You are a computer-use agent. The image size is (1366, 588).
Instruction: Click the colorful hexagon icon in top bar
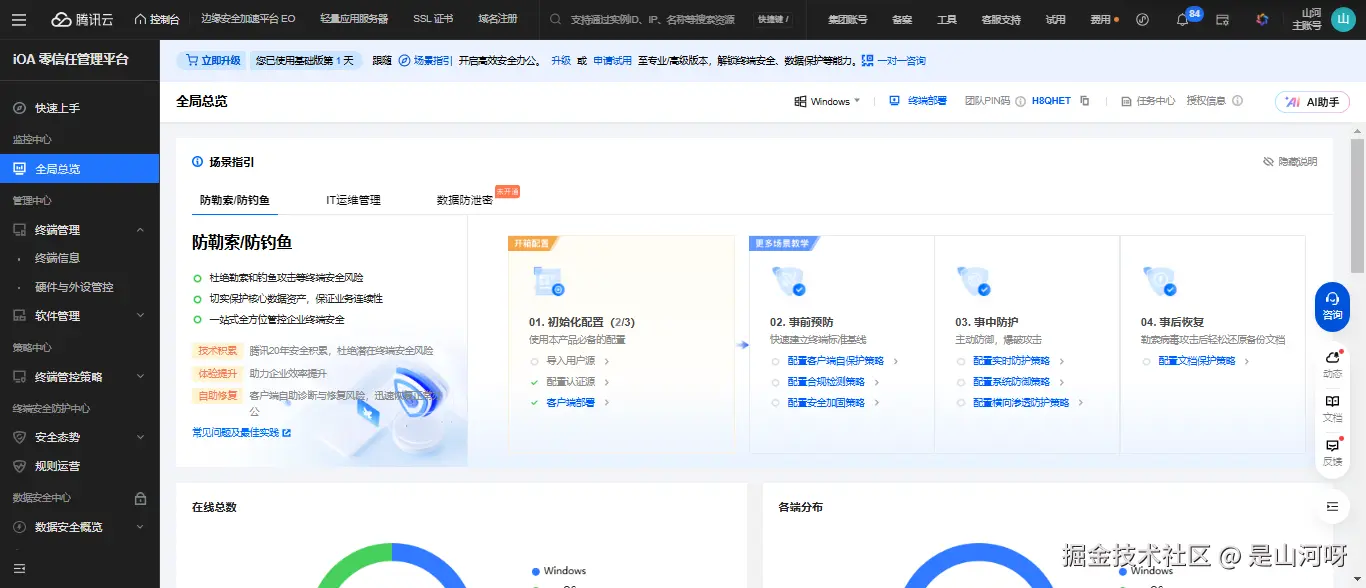pos(1262,19)
